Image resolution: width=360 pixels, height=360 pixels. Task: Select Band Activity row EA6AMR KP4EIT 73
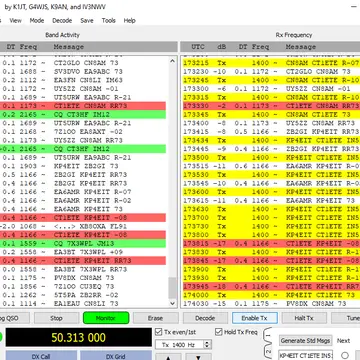(83, 209)
